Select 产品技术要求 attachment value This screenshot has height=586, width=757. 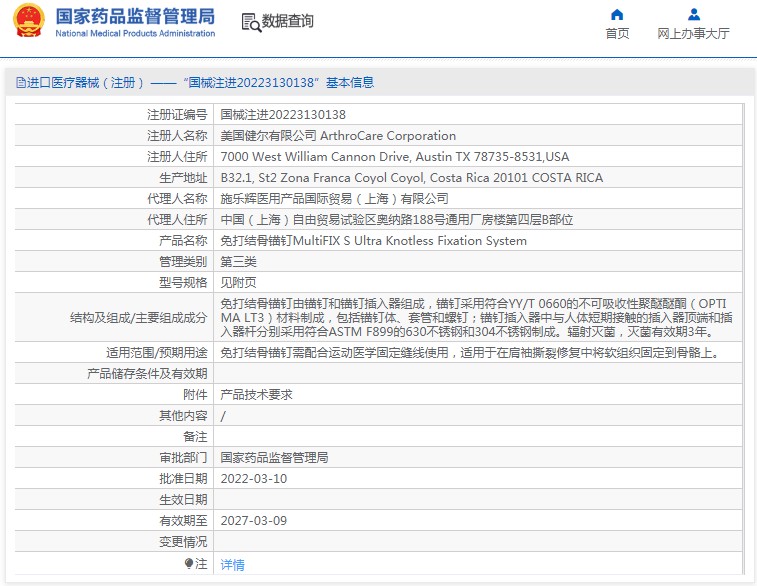coord(256,395)
